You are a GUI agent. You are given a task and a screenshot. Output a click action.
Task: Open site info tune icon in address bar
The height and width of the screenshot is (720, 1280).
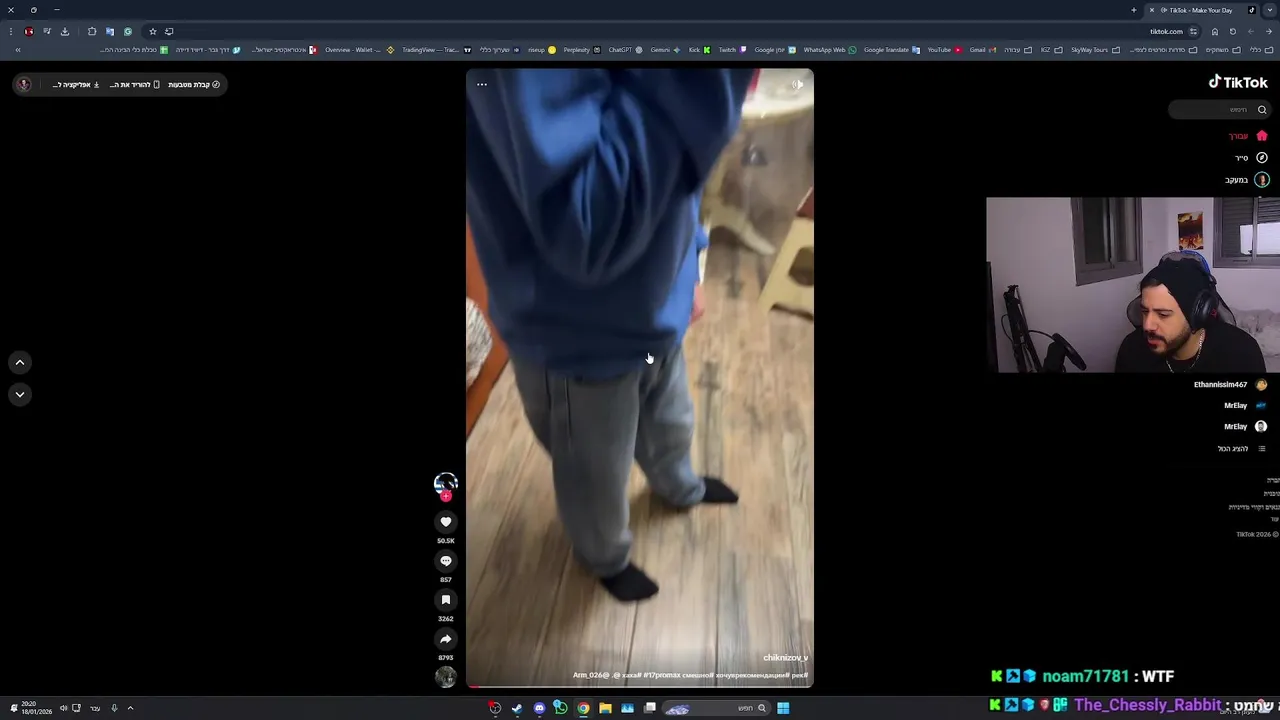click(1193, 32)
